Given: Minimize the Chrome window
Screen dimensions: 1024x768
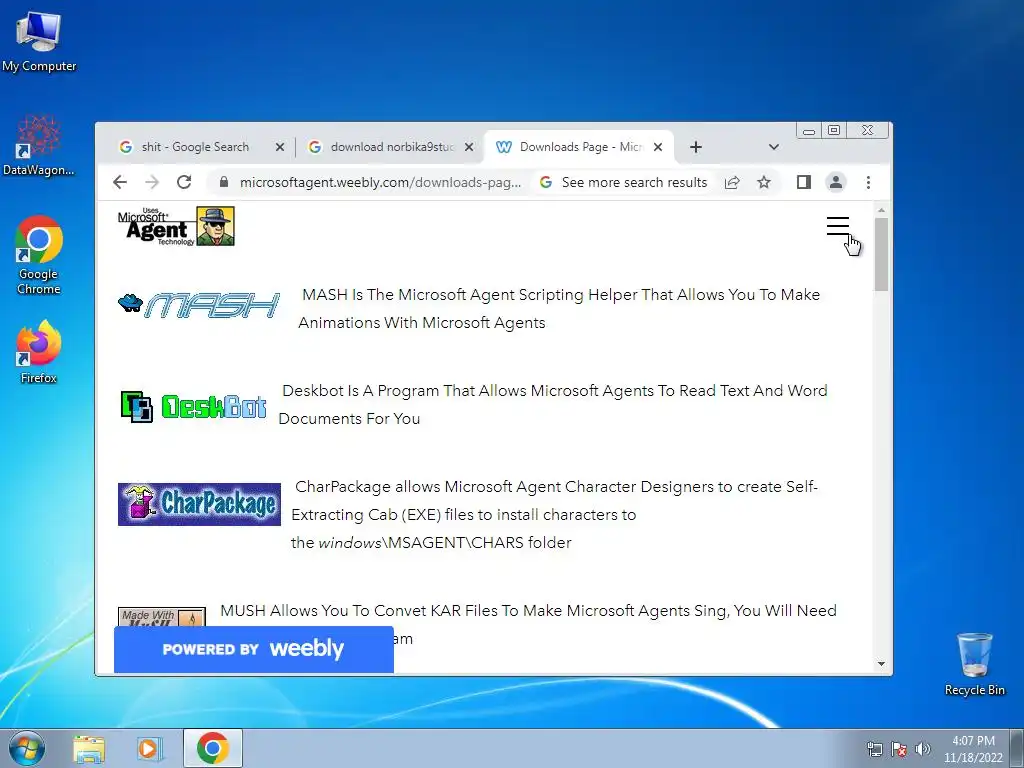Looking at the screenshot, I should coord(808,131).
